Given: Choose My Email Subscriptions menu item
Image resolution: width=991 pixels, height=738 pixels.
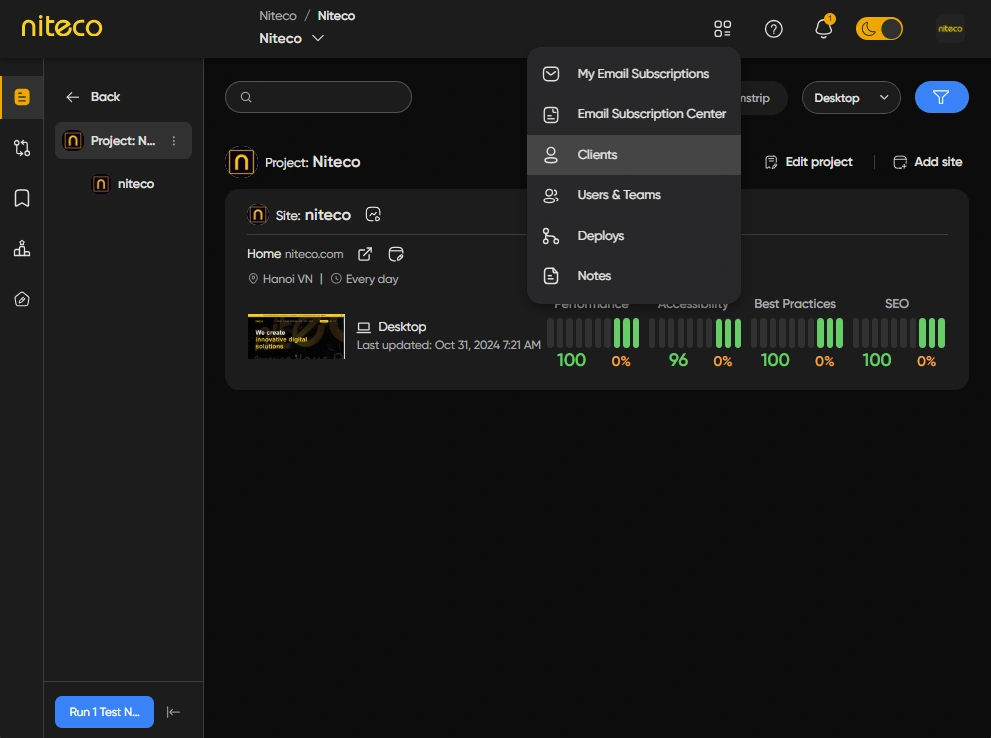Looking at the screenshot, I should coord(634,74).
